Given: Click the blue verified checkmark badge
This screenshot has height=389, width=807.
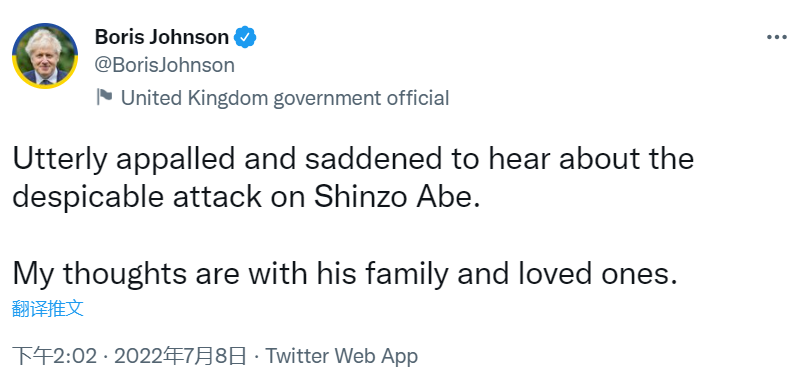Looking at the screenshot, I should [245, 38].
